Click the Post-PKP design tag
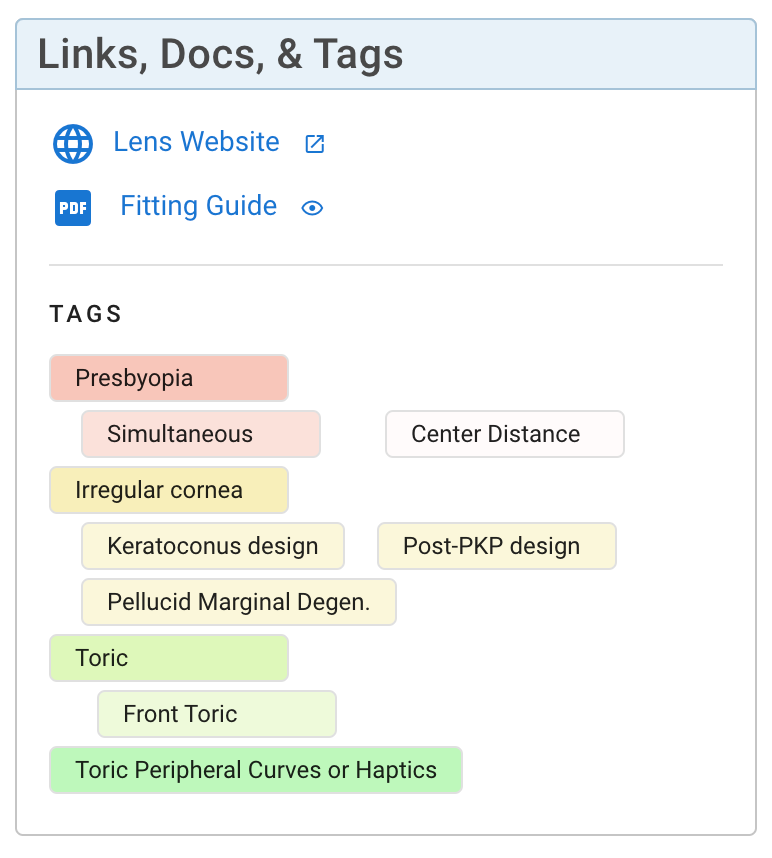 (496, 546)
